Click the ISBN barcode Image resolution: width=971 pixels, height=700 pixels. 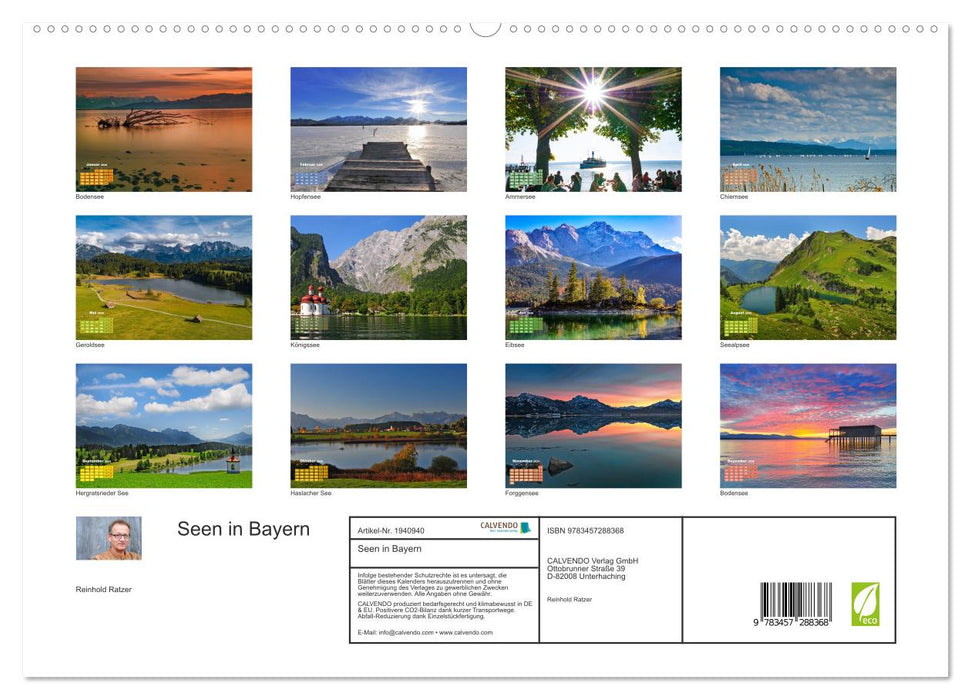[x=797, y=600]
